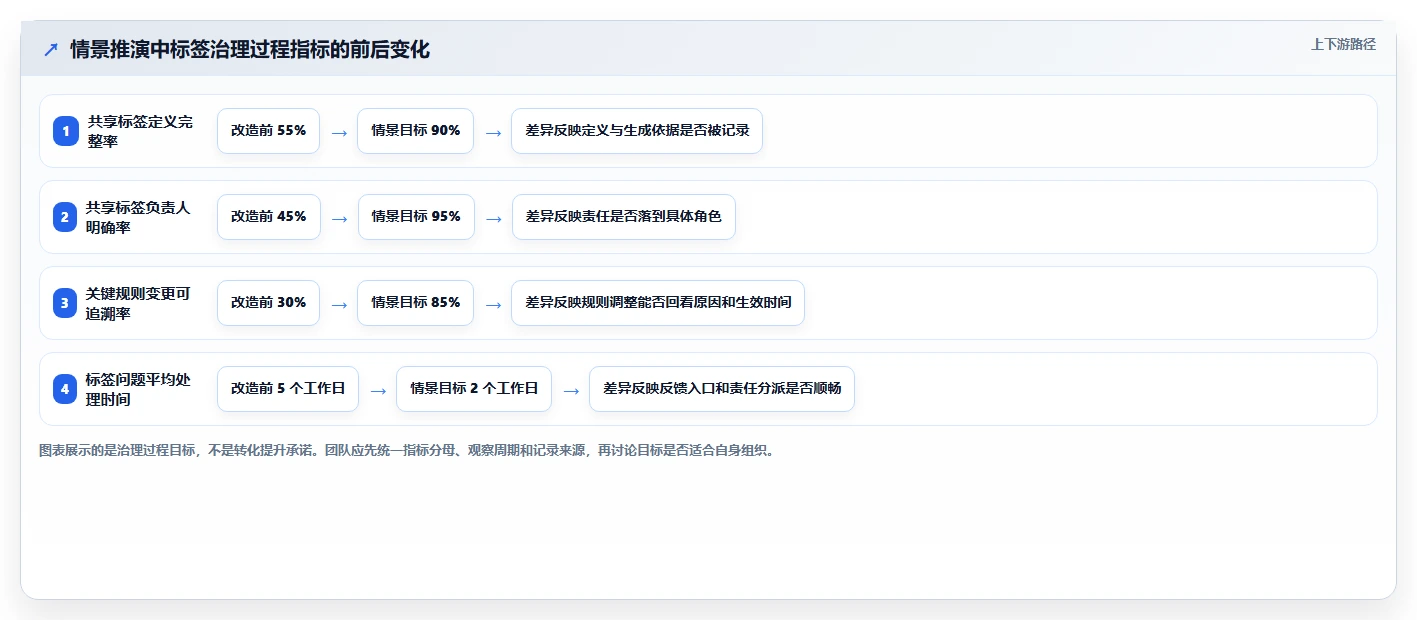Click the arrow between 改造前 45% and 情景目标 95%
Viewport: 1417px width, 620px height.
(339, 218)
